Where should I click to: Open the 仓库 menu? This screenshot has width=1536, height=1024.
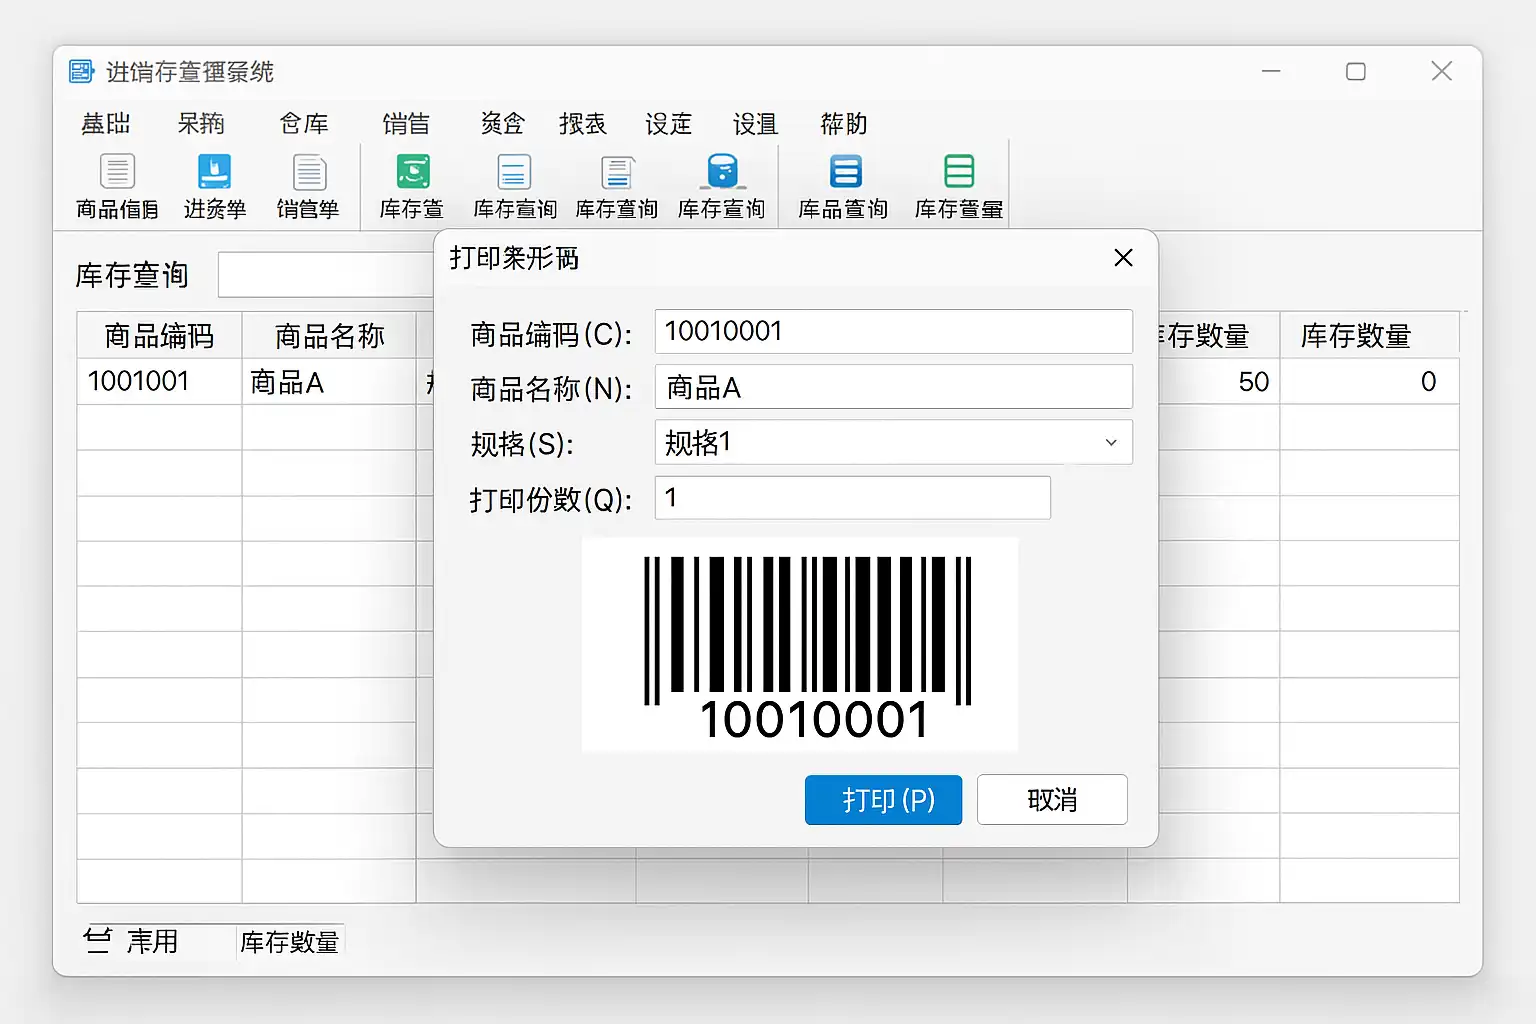tap(304, 124)
